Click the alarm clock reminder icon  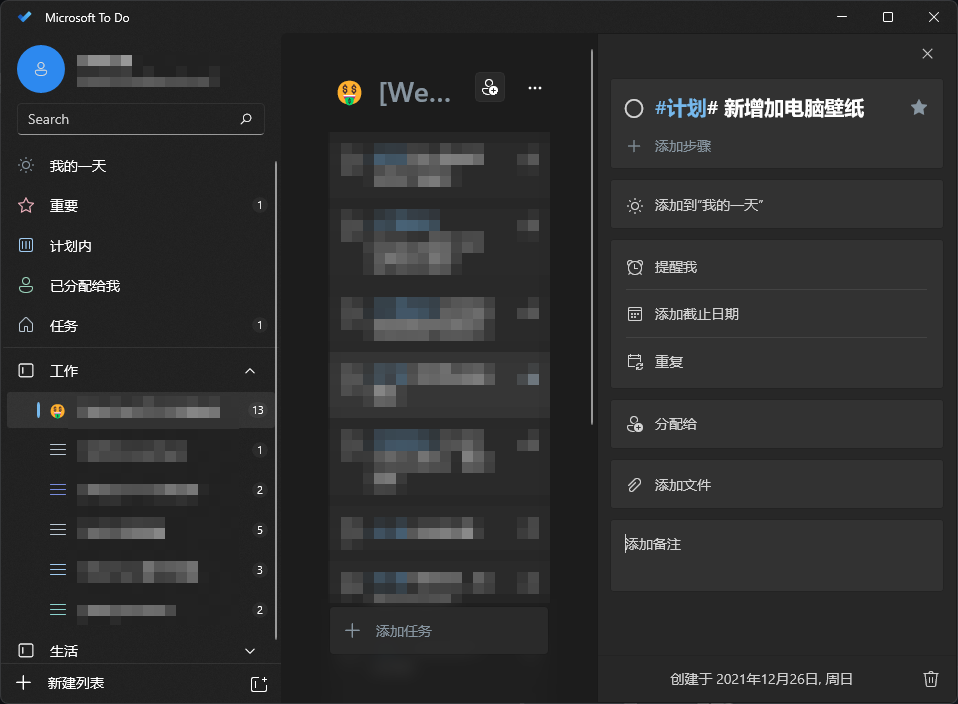tap(635, 267)
